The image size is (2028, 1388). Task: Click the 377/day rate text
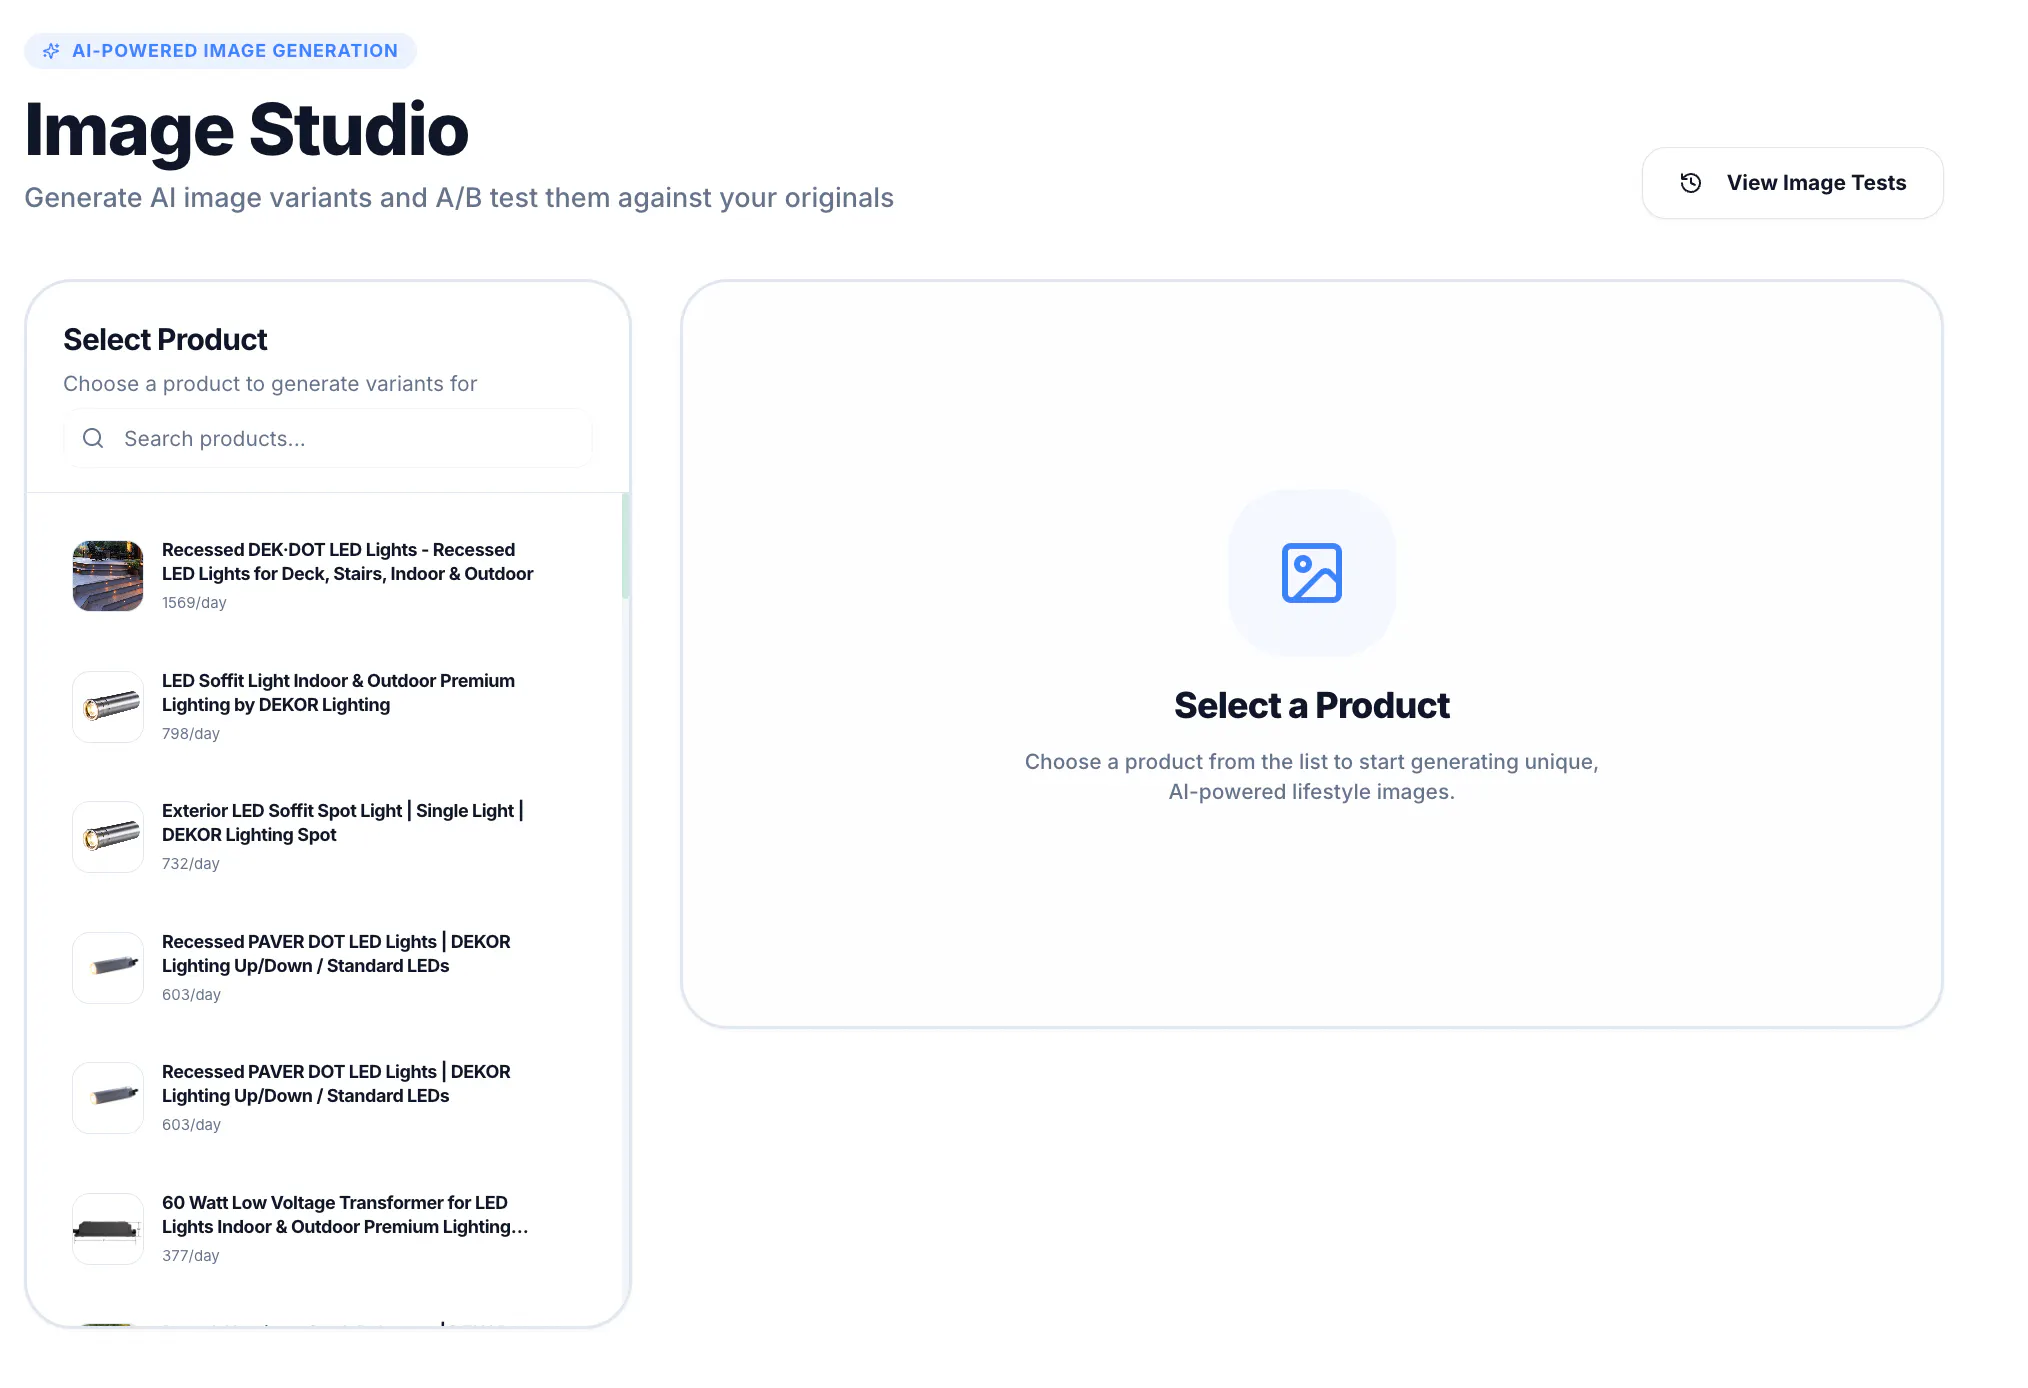191,1256
